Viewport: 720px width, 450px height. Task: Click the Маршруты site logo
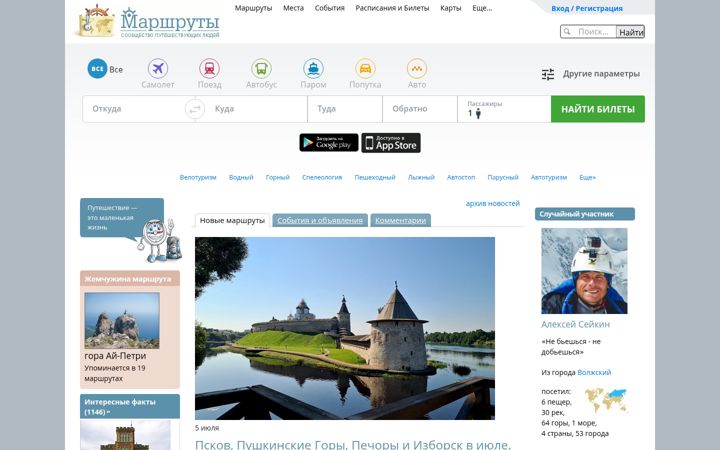click(x=148, y=22)
